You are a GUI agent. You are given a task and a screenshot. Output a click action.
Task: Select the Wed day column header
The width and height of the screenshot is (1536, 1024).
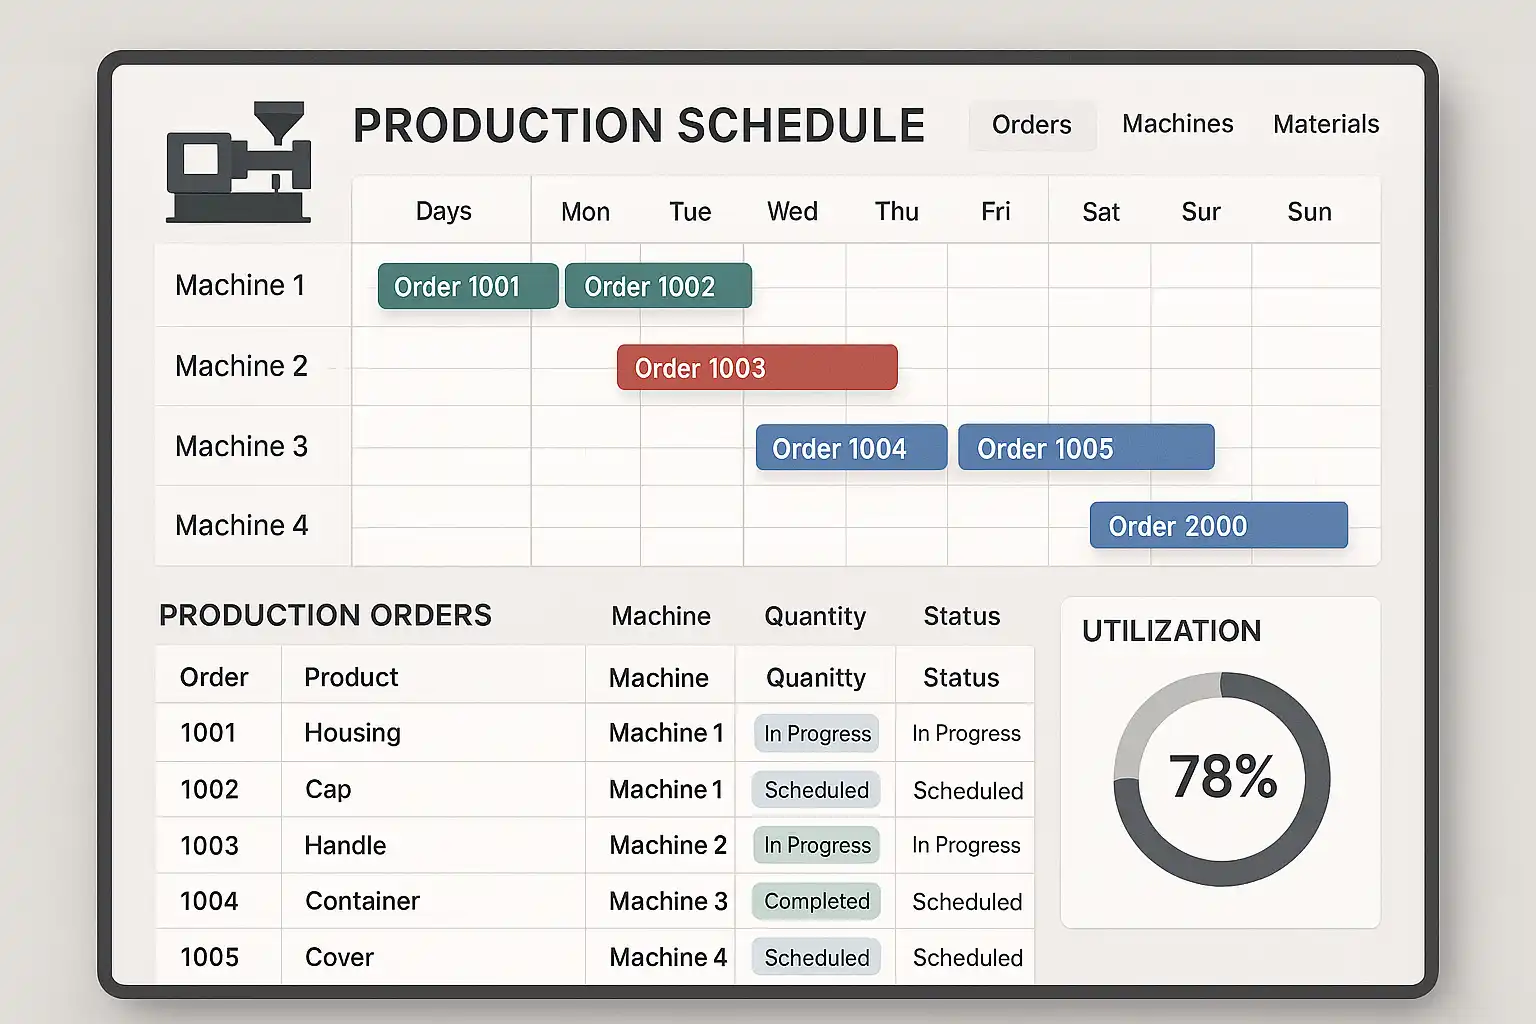pyautogui.click(x=792, y=212)
